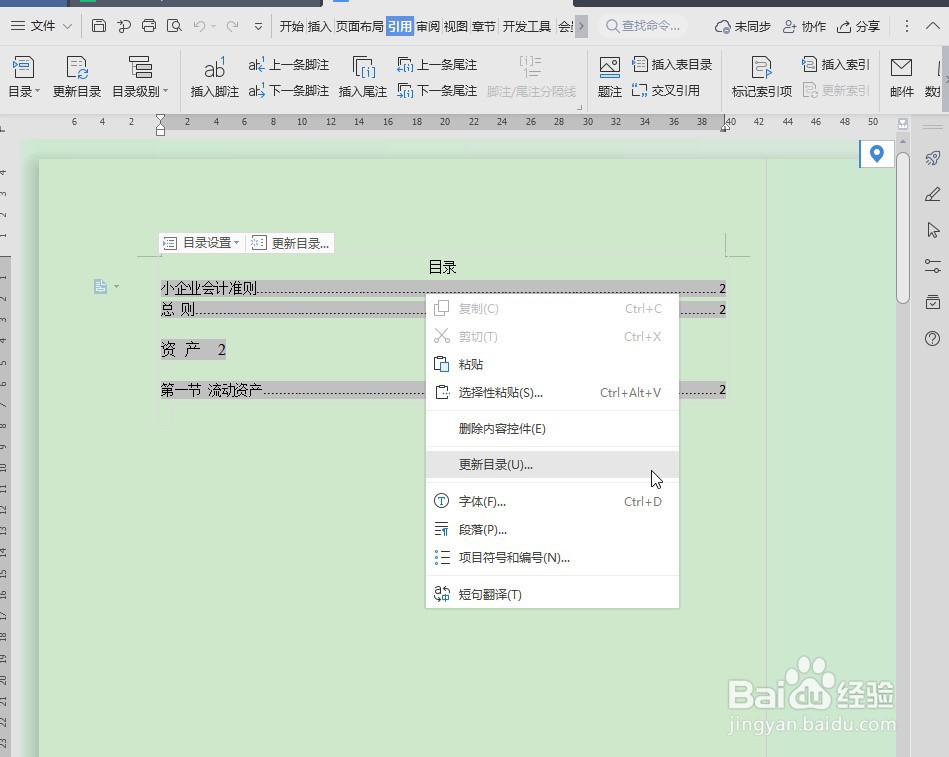Switch to the 审阅 ribbon tab

coord(427,27)
